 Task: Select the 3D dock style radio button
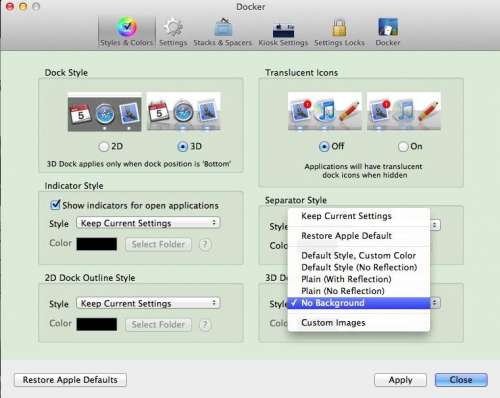coord(183,147)
